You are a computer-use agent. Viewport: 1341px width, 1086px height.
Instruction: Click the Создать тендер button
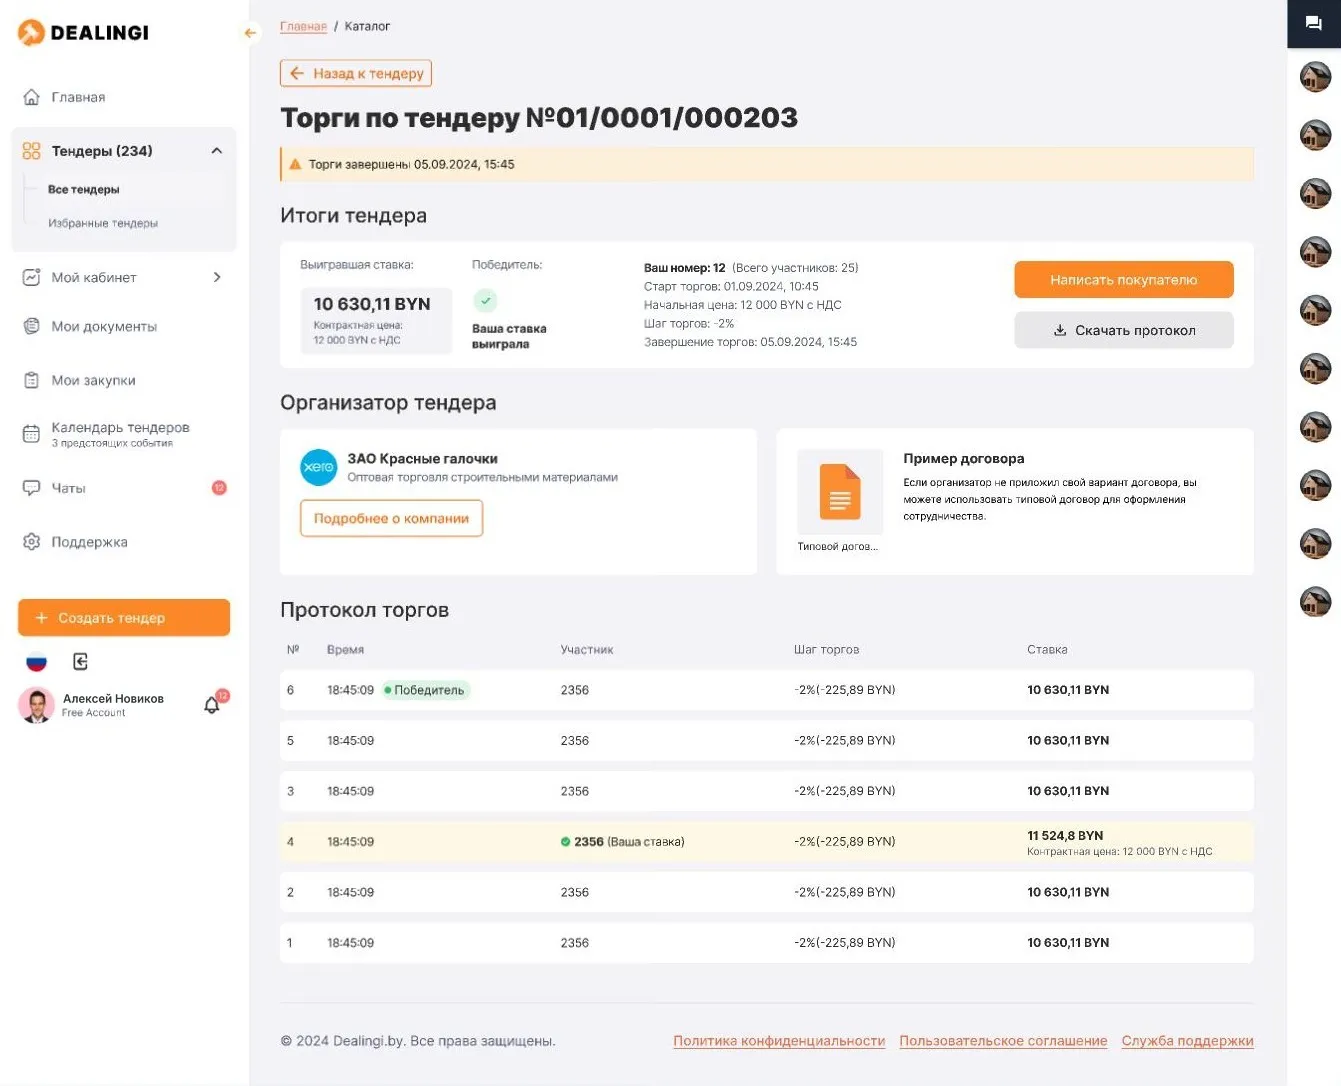point(124,618)
